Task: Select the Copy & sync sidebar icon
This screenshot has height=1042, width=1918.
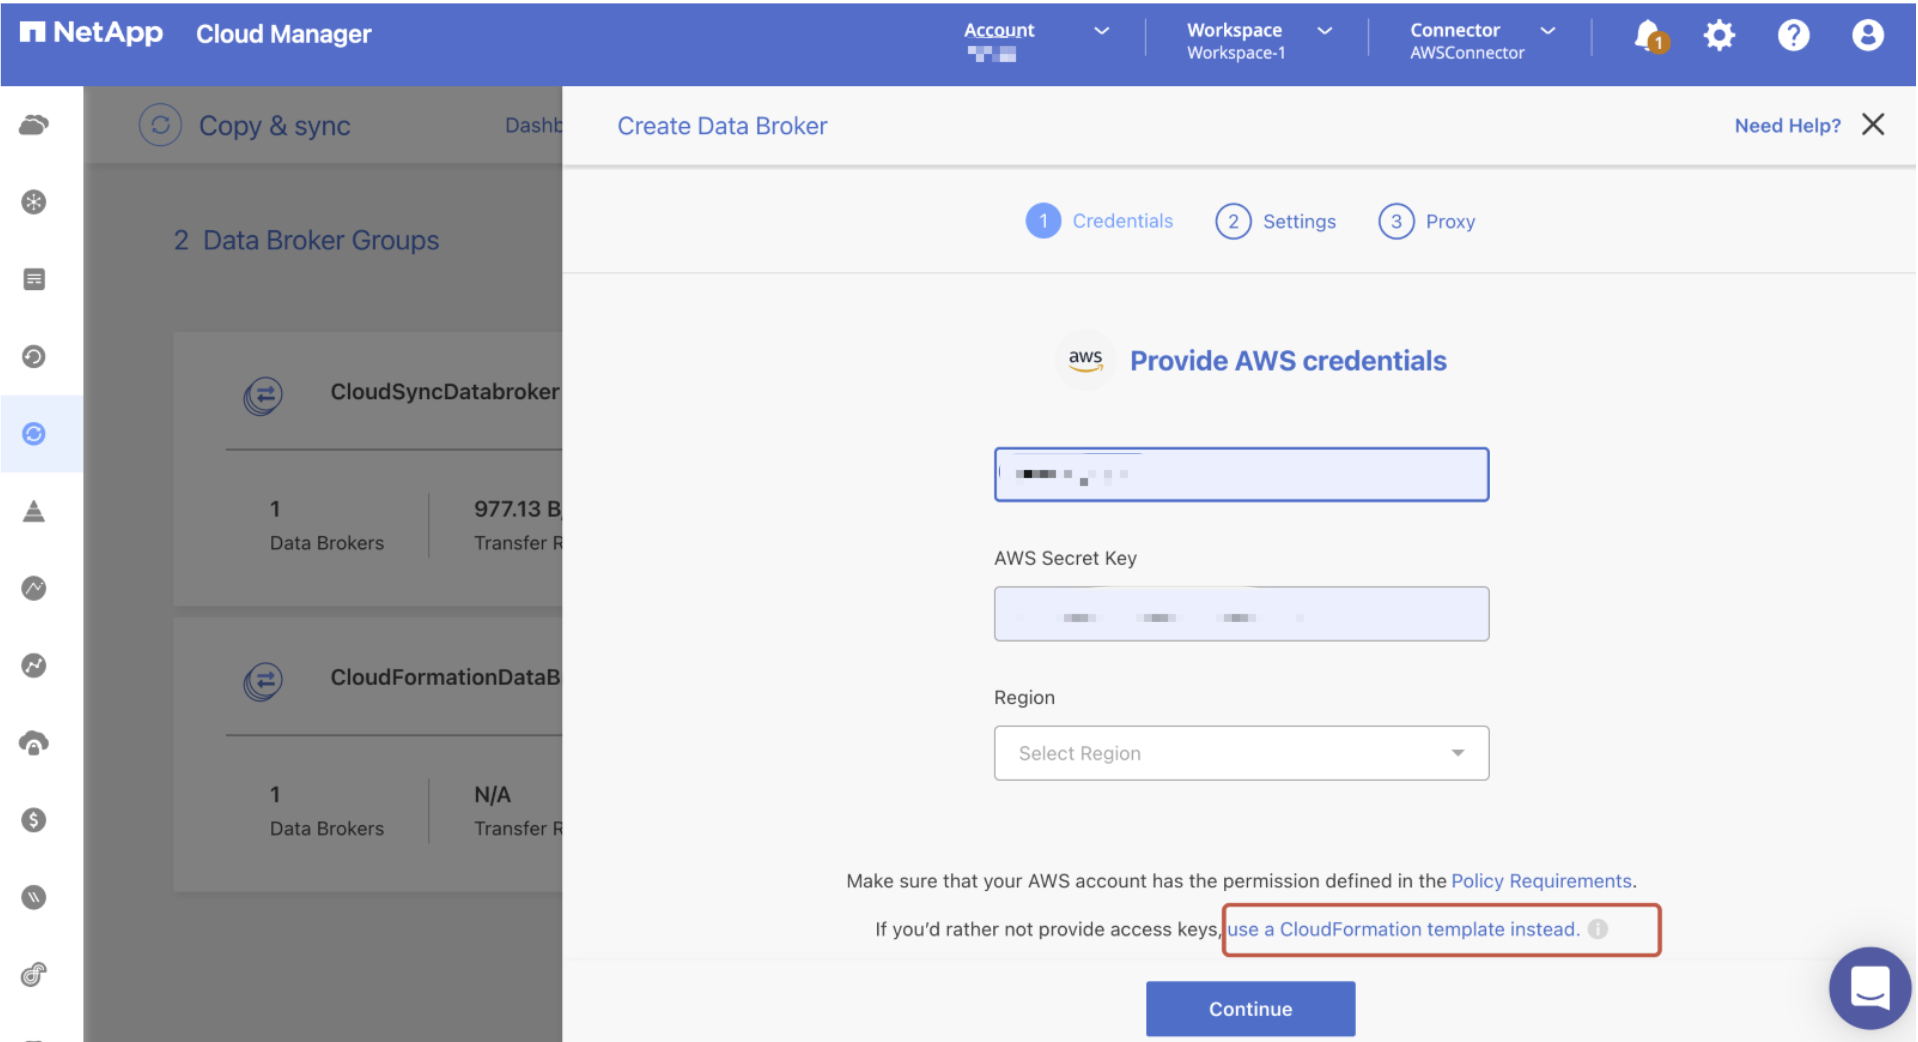Action: tap(34, 433)
